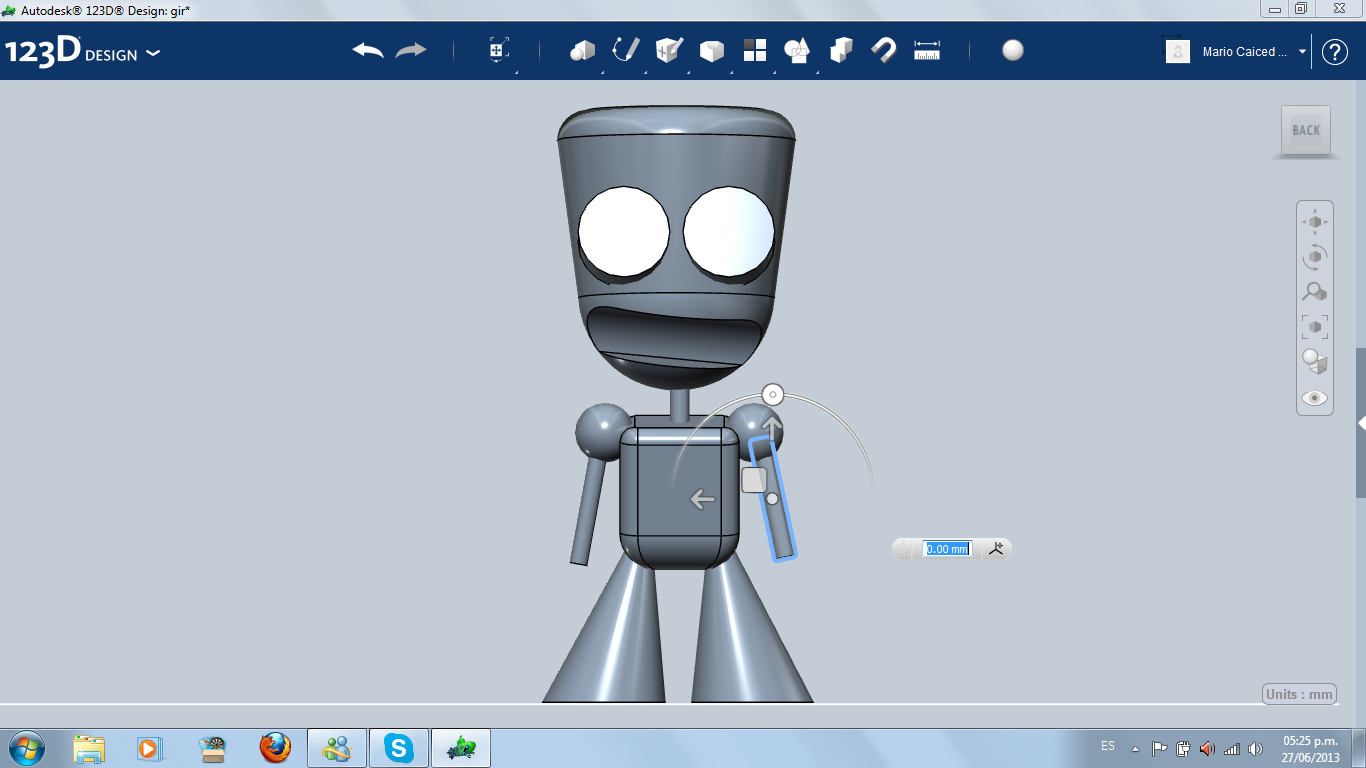Click the Units : mm button
Image resolution: width=1366 pixels, height=768 pixels.
1300,695
